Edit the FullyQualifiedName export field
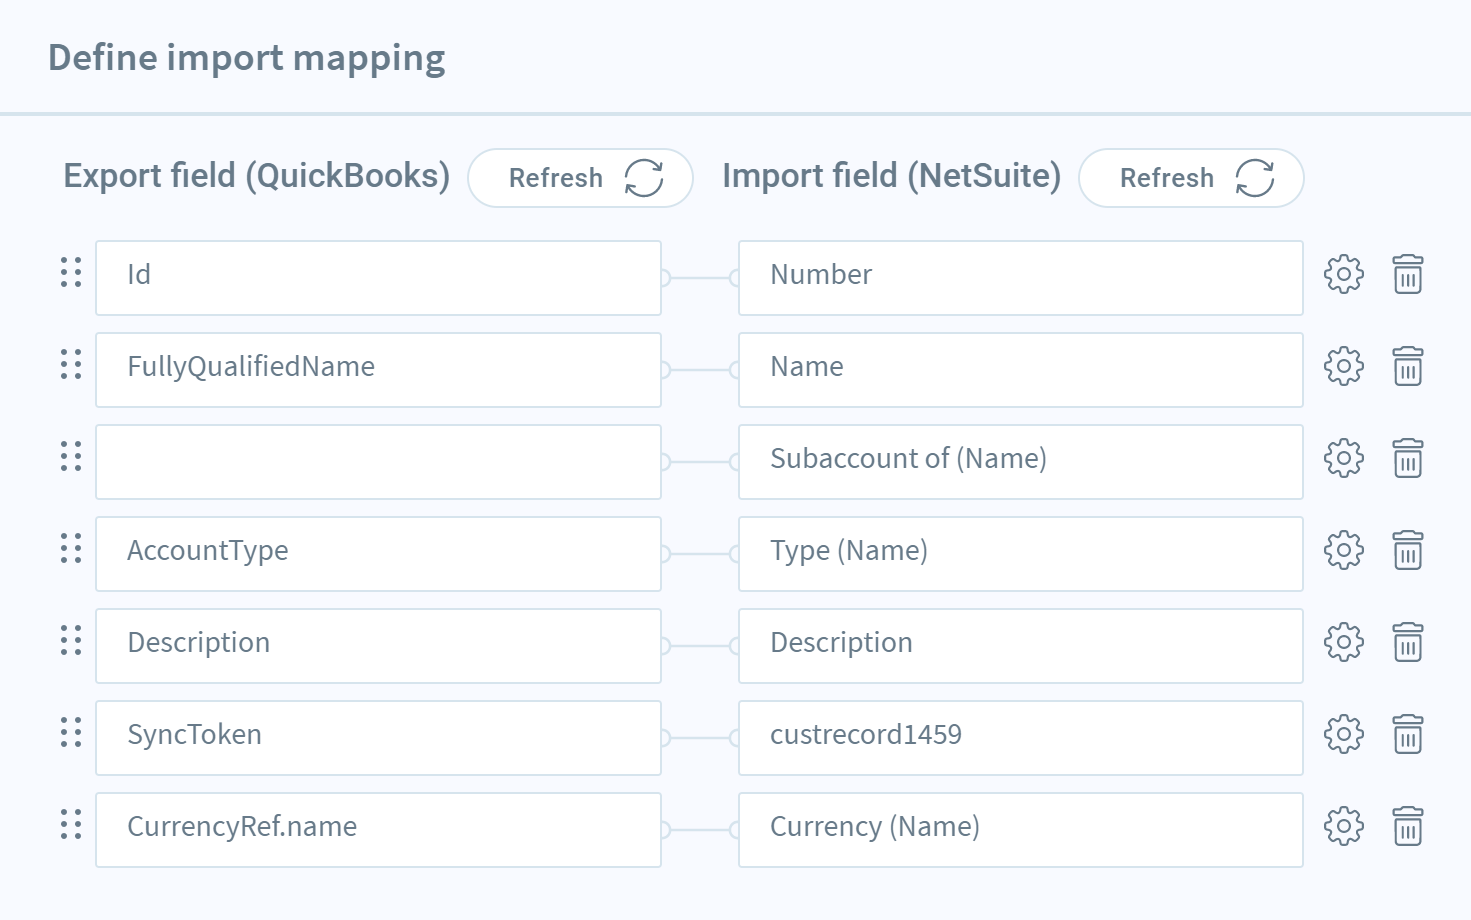 tap(378, 370)
